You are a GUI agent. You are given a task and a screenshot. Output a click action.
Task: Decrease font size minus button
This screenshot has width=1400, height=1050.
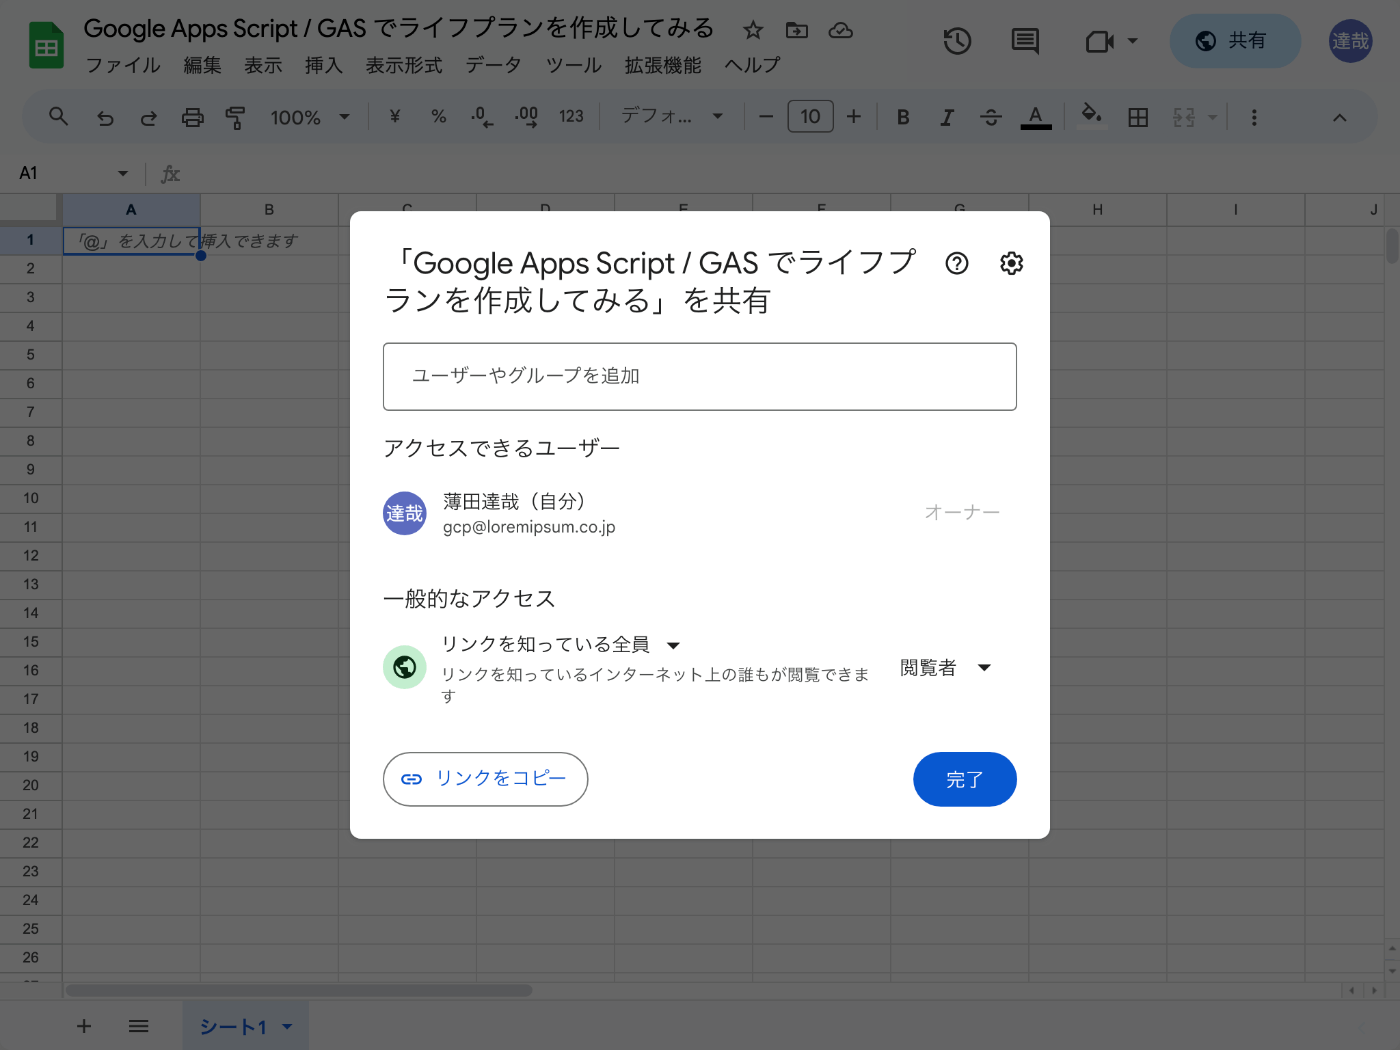pos(766,117)
